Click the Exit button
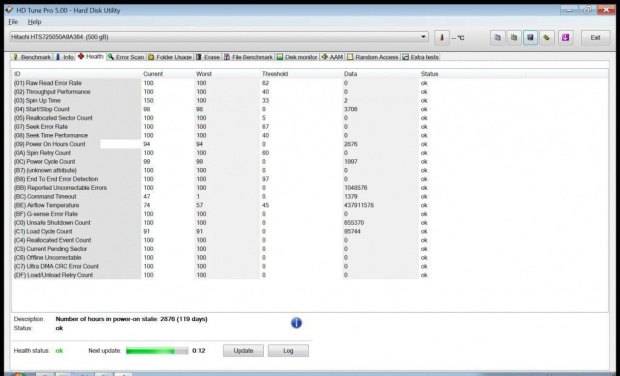620x376 pixels. coord(595,38)
